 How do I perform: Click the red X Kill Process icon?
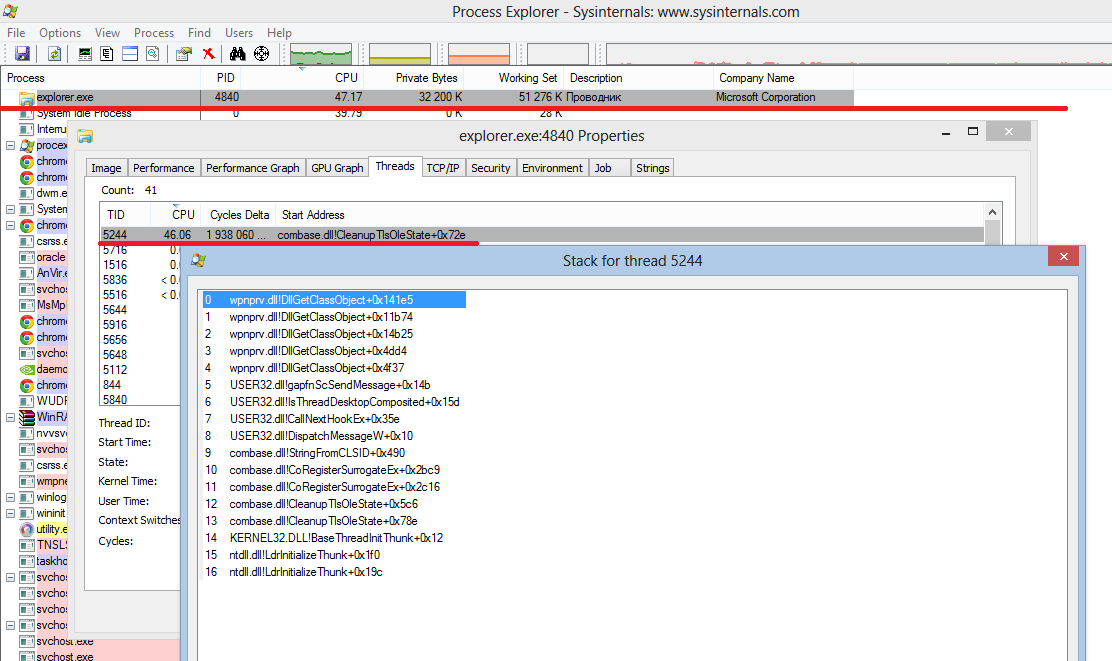[208, 54]
